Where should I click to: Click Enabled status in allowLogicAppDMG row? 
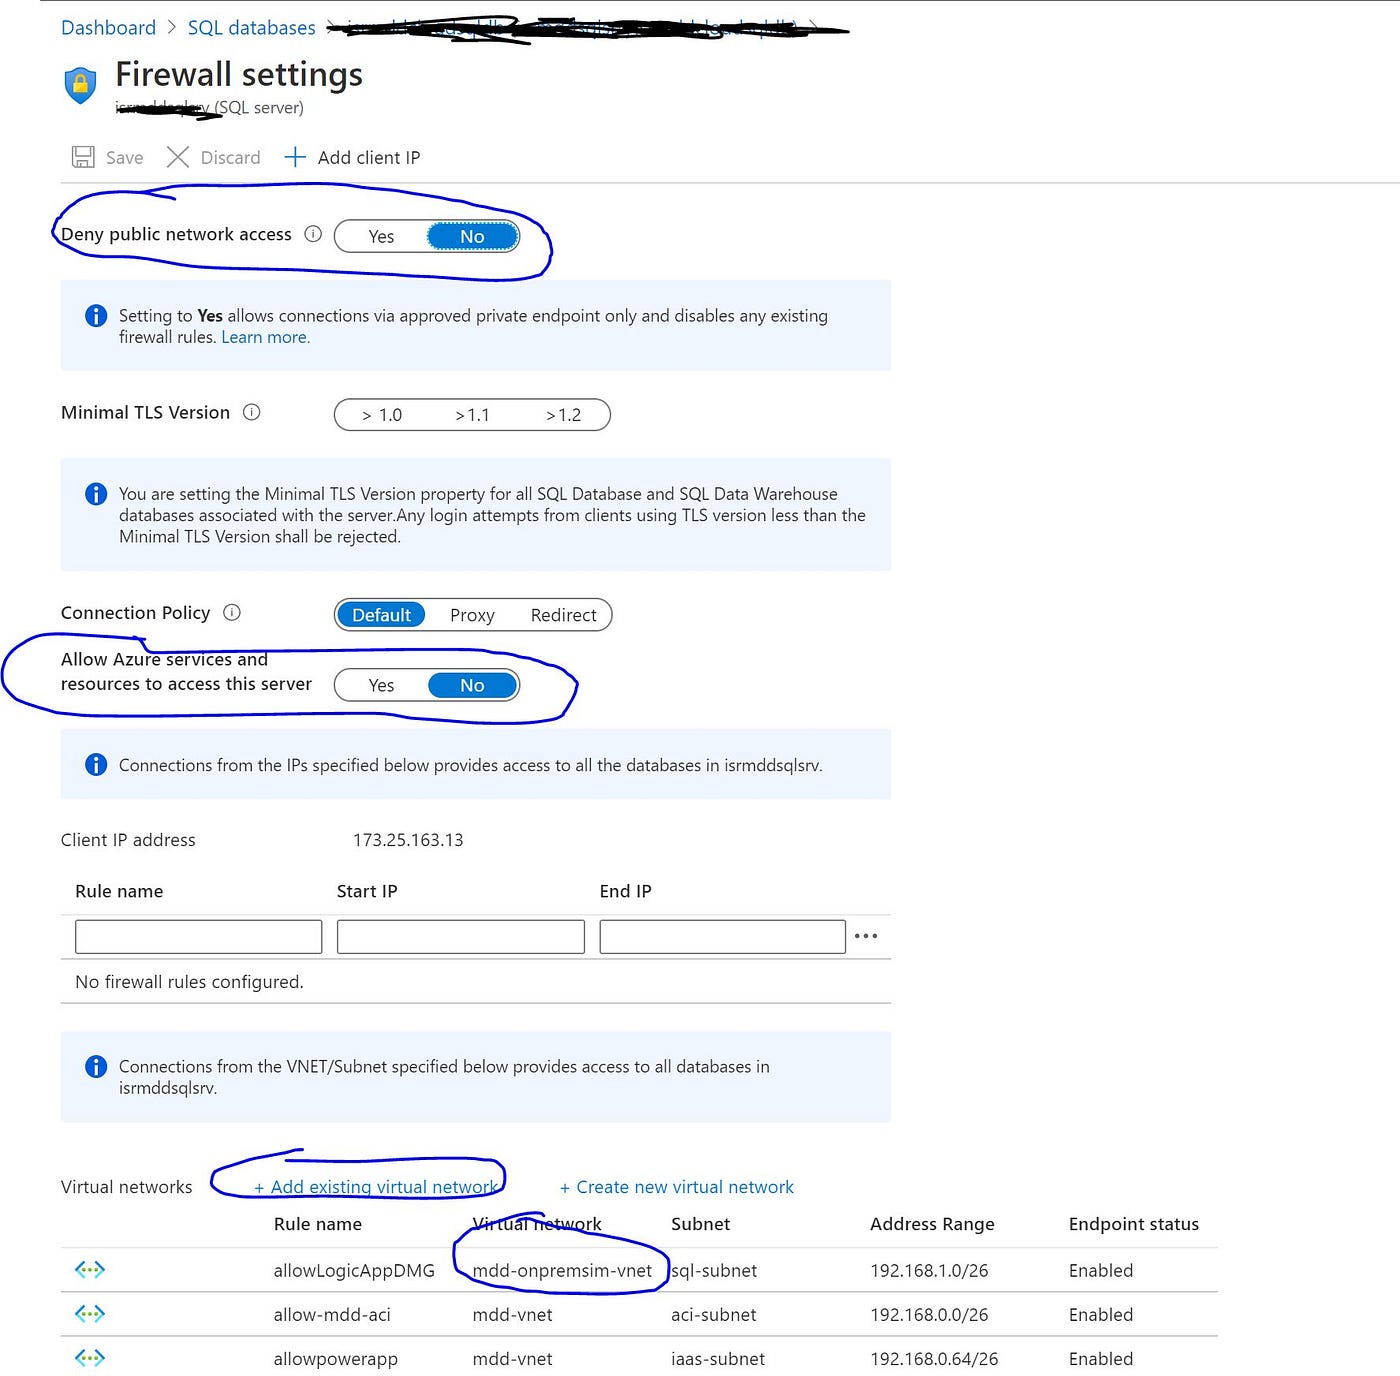coord(1101,1270)
